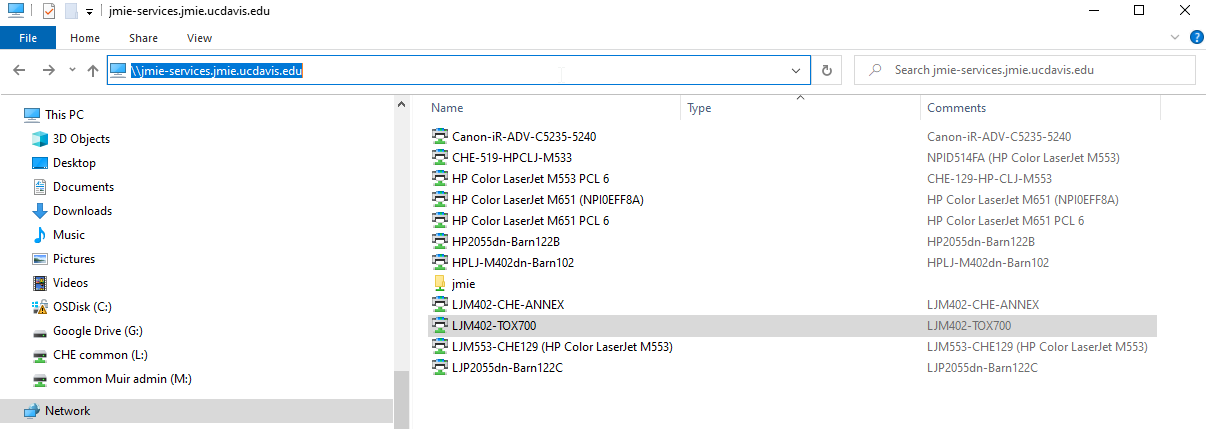Open the address bar history dropdown
1206x429 pixels.
797,70
